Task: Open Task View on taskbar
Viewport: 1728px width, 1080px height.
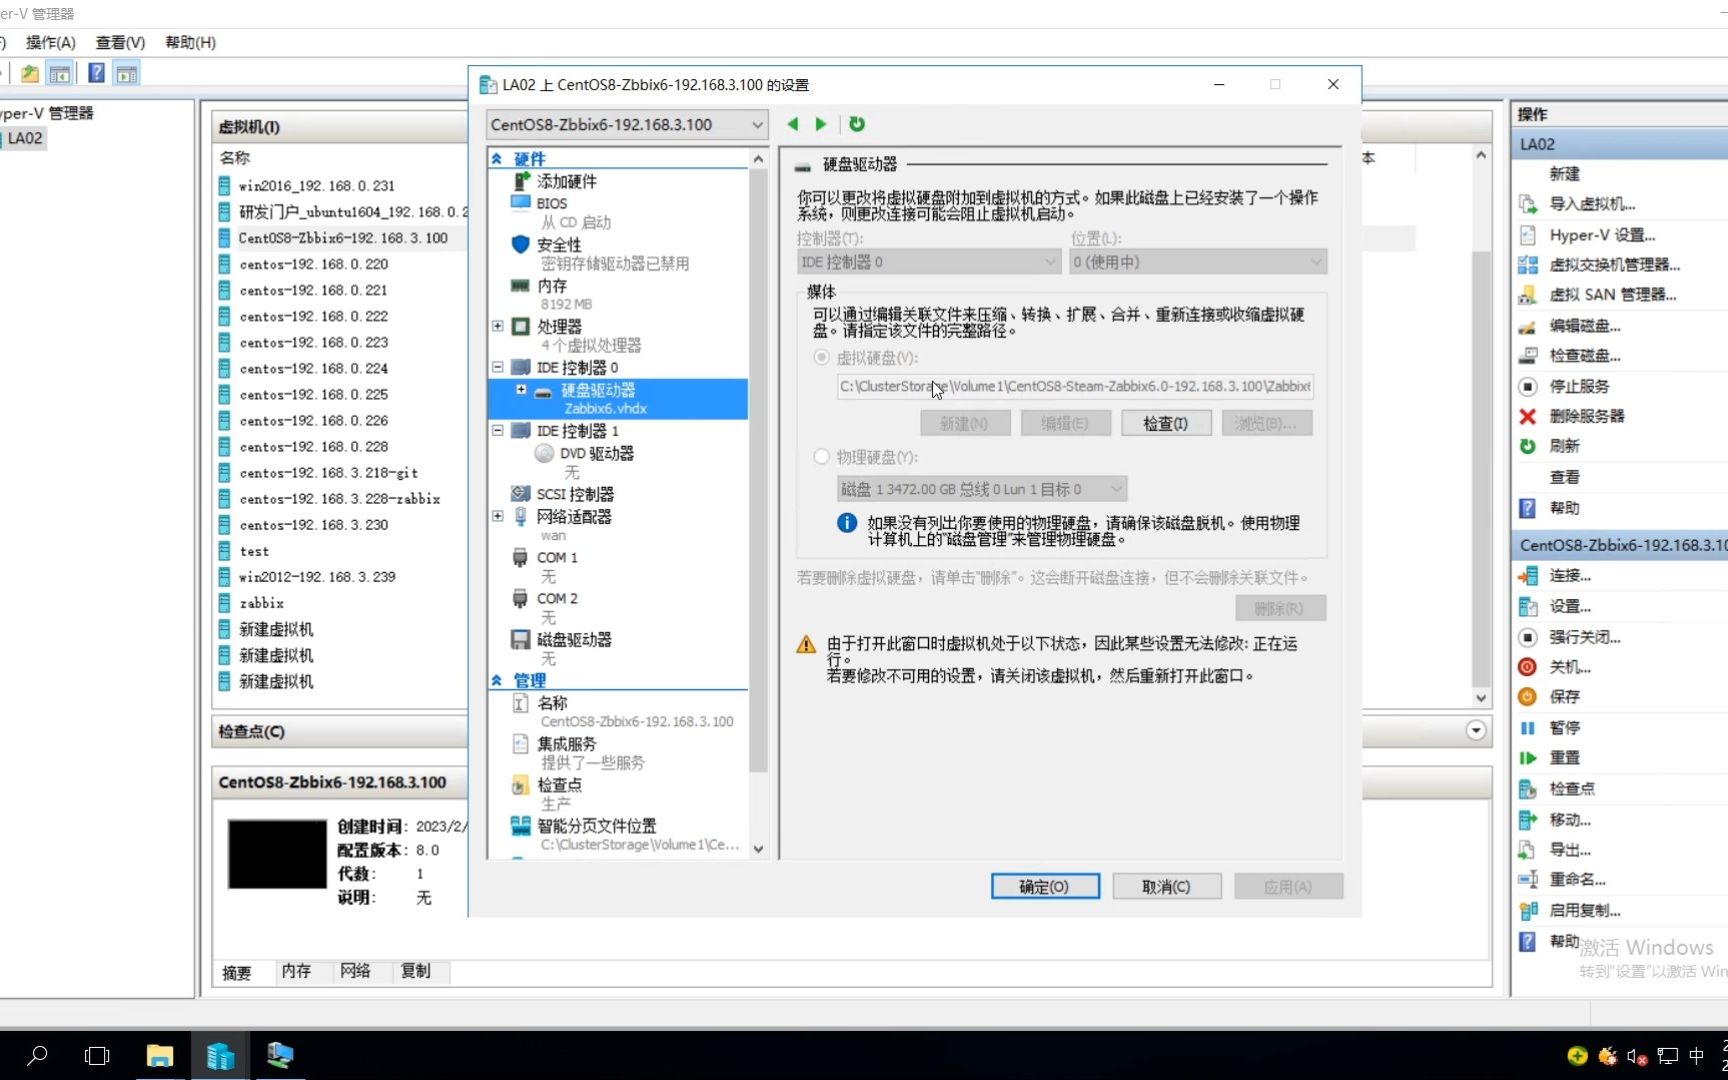Action: (97, 1056)
